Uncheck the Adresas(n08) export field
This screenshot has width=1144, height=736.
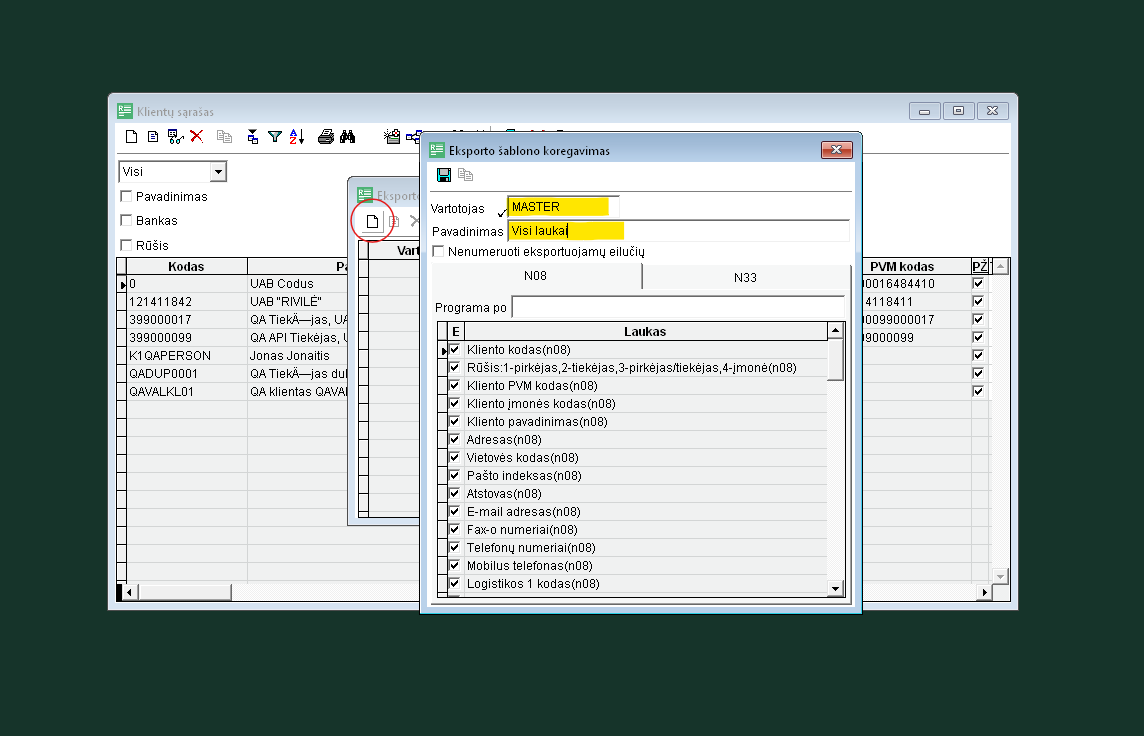455,439
